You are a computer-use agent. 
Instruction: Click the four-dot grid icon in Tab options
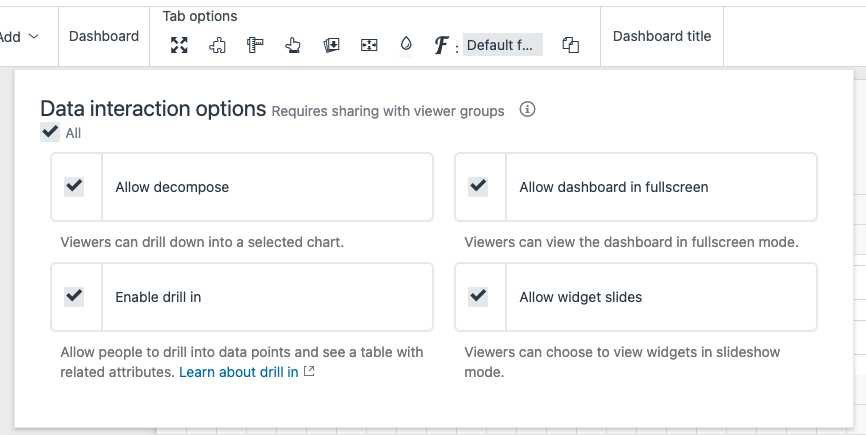369,45
